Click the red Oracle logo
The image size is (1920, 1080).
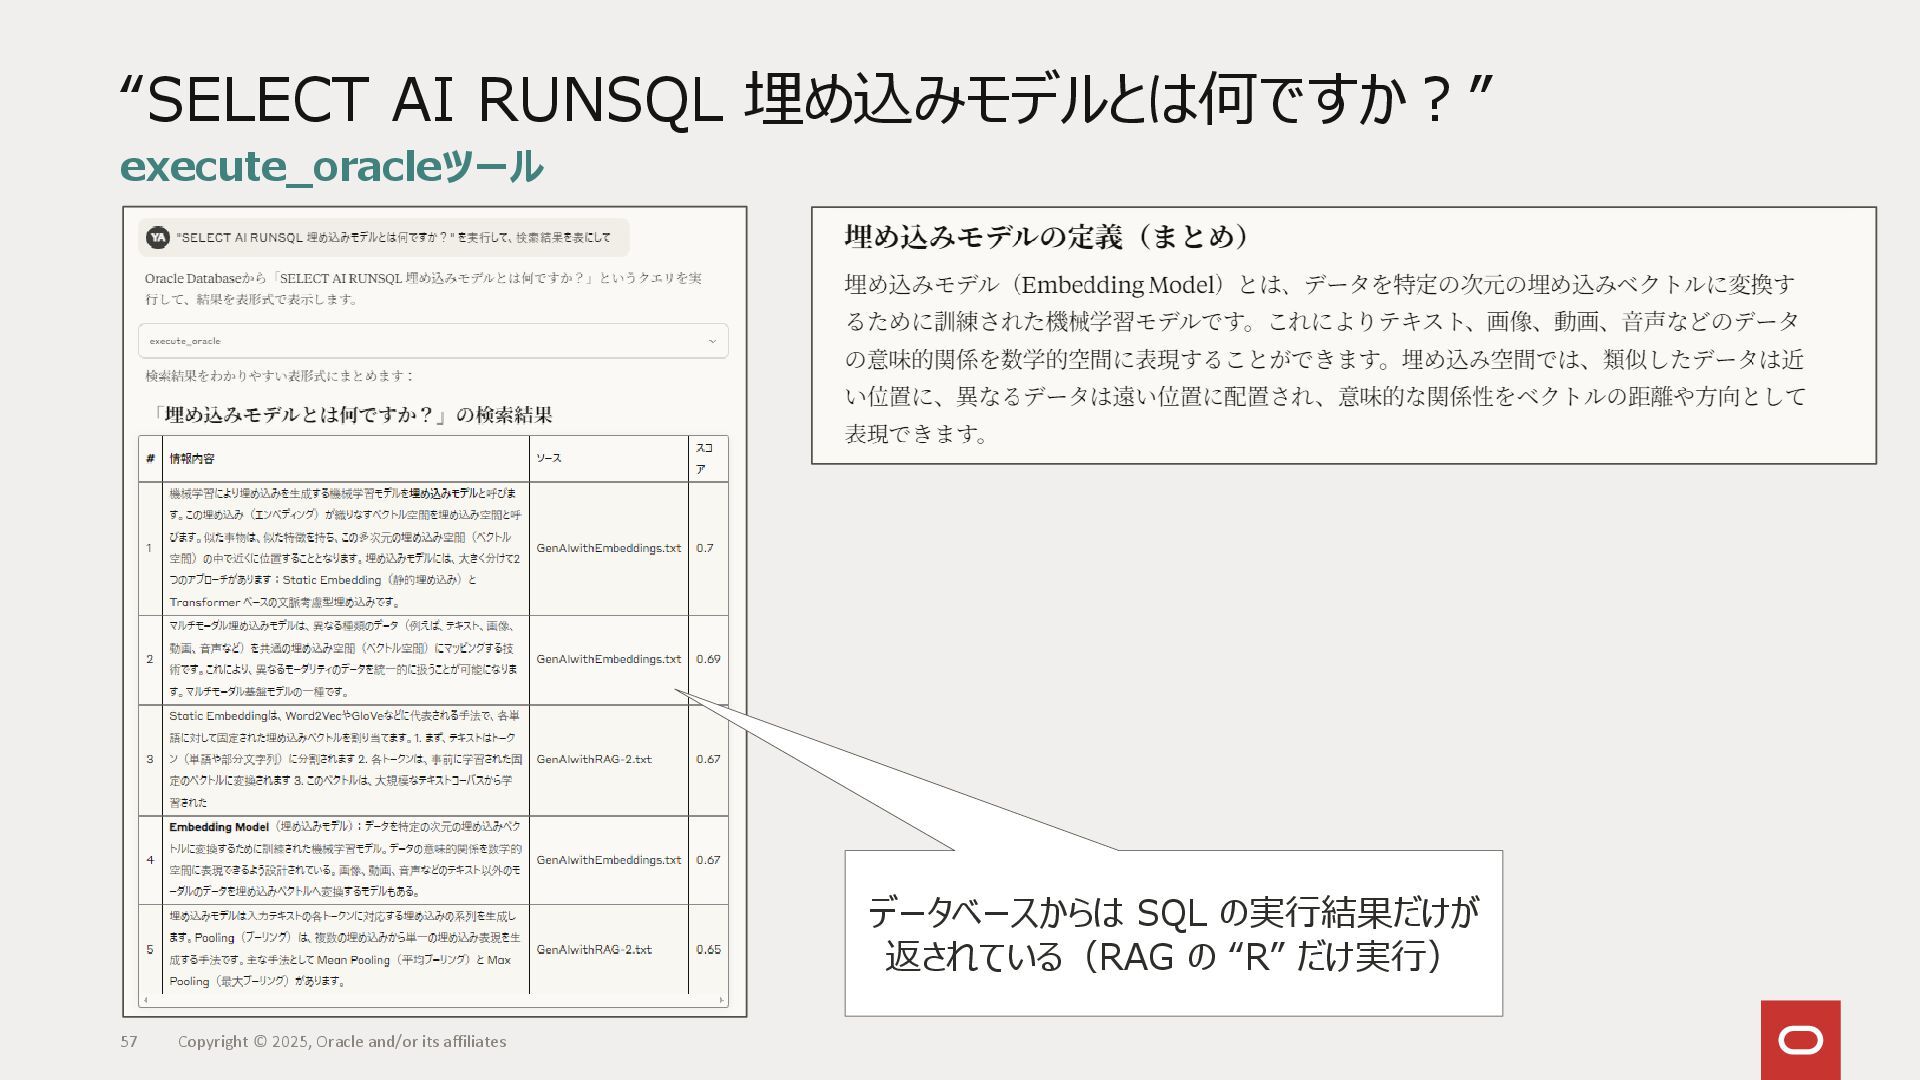(1800, 1040)
